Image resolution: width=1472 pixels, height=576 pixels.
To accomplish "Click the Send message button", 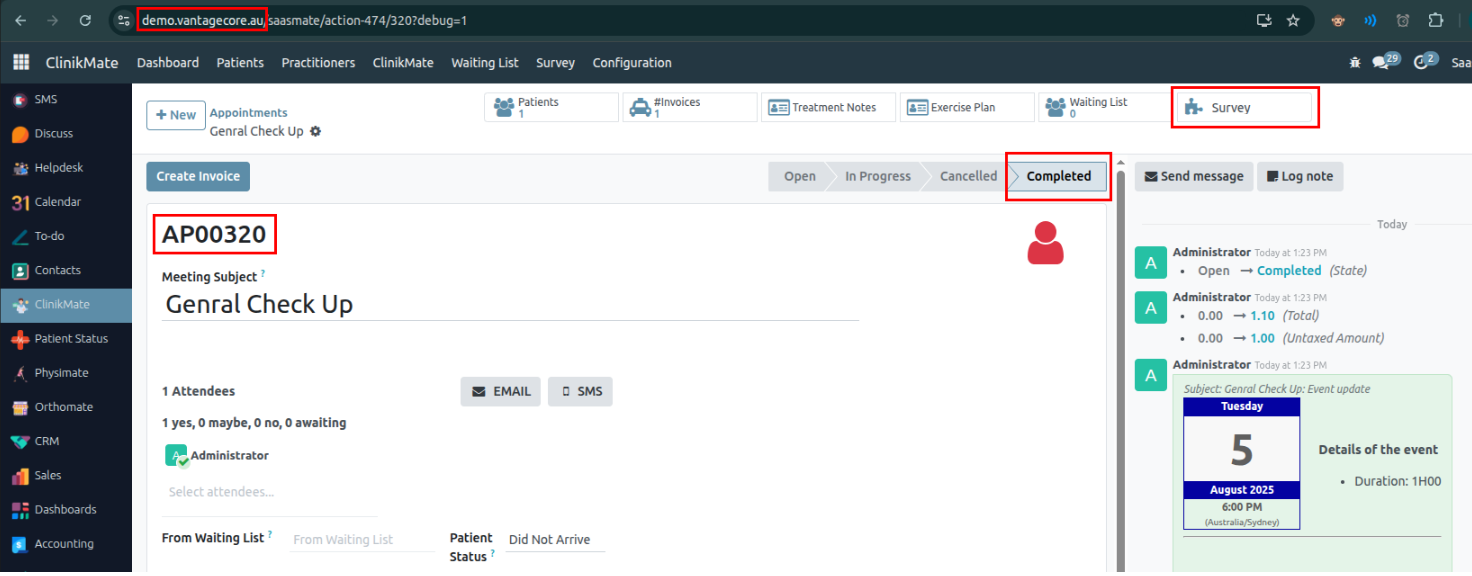I will tap(1193, 176).
